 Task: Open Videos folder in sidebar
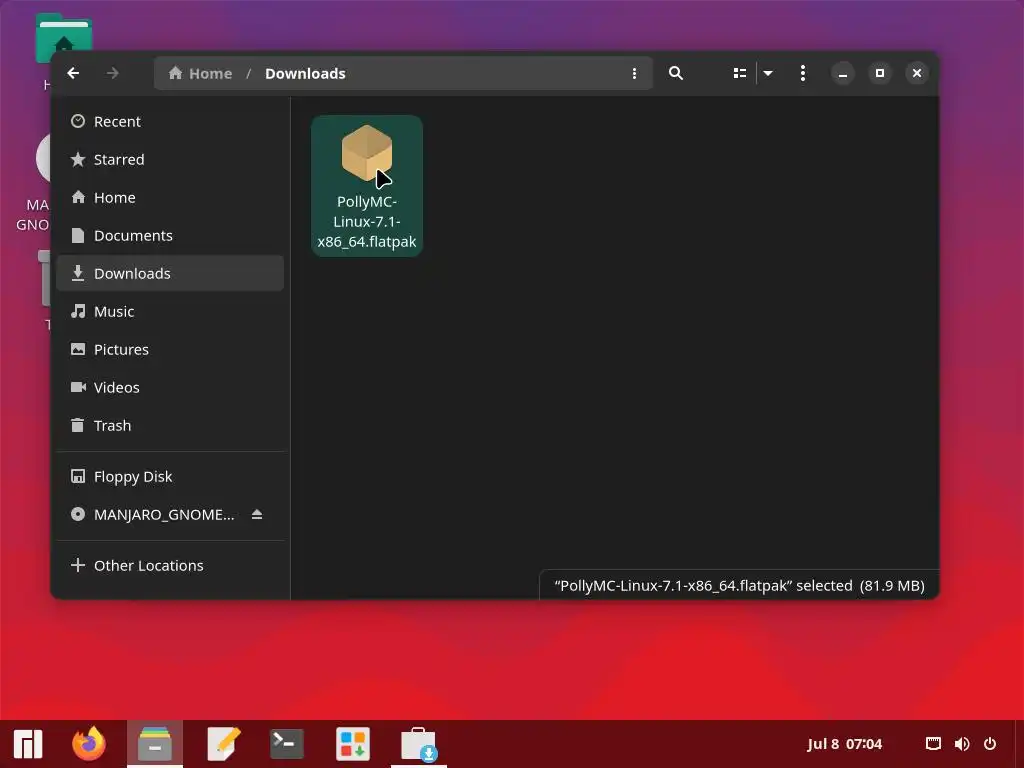(170, 387)
